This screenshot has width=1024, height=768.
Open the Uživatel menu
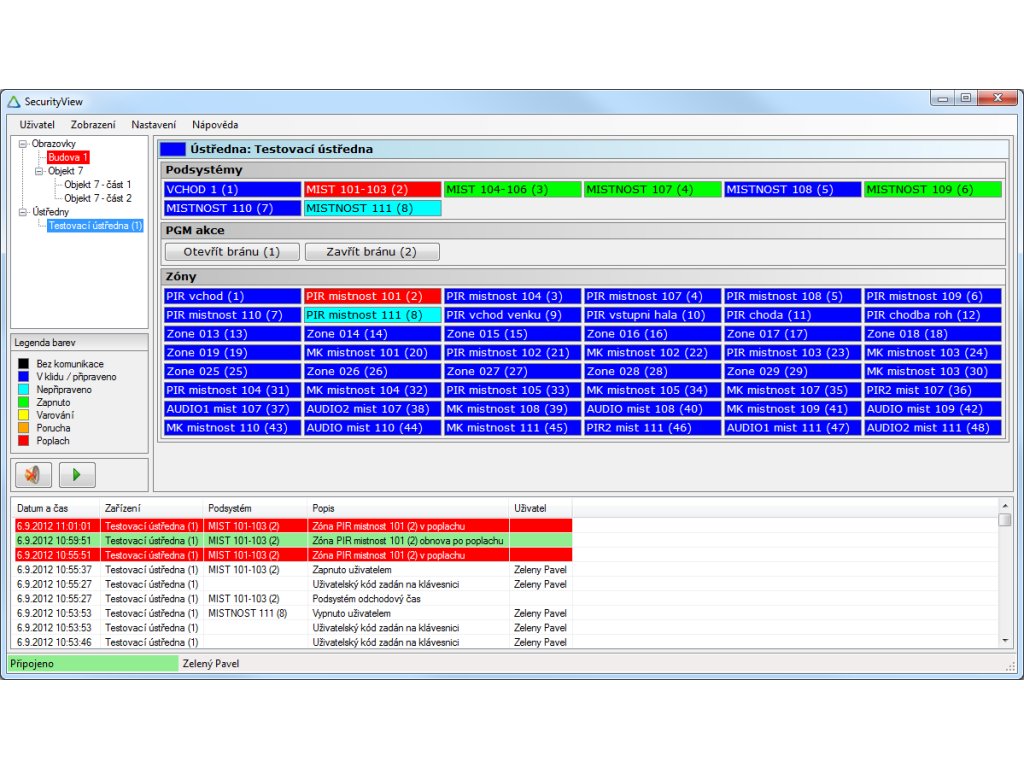37,125
